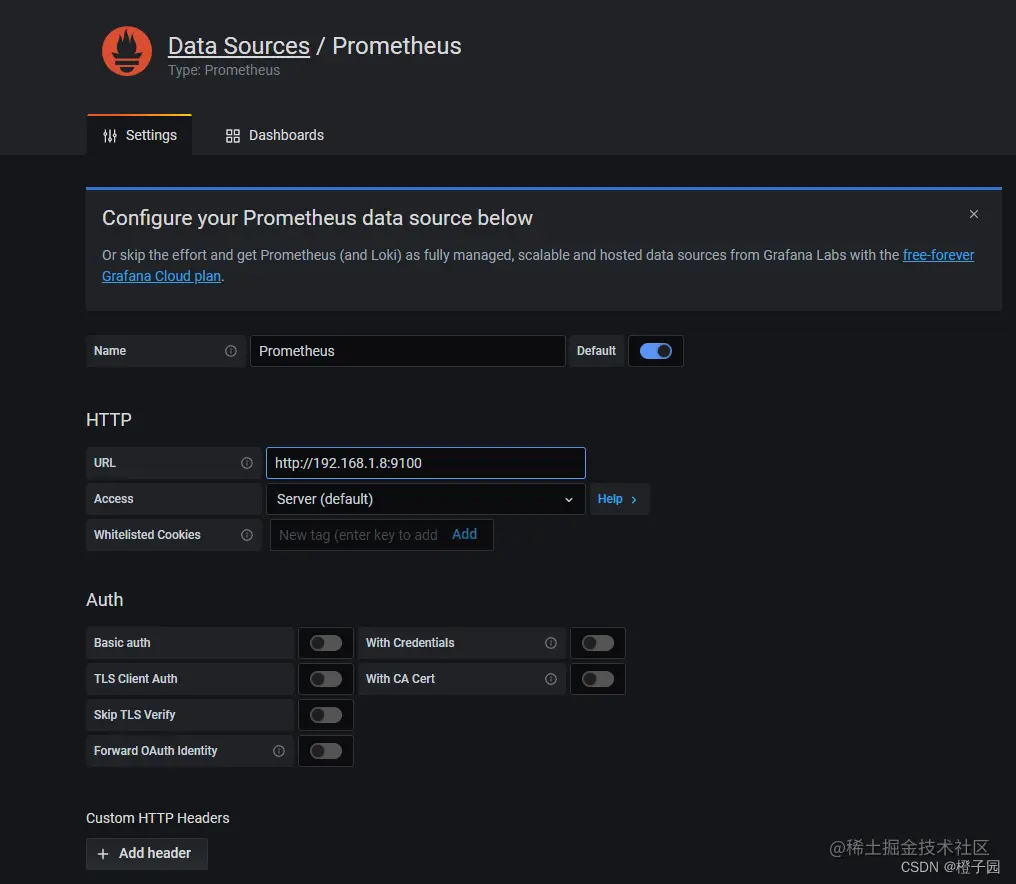Image resolution: width=1016 pixels, height=884 pixels.
Task: Click the HTTP section heading
Action: [x=109, y=420]
